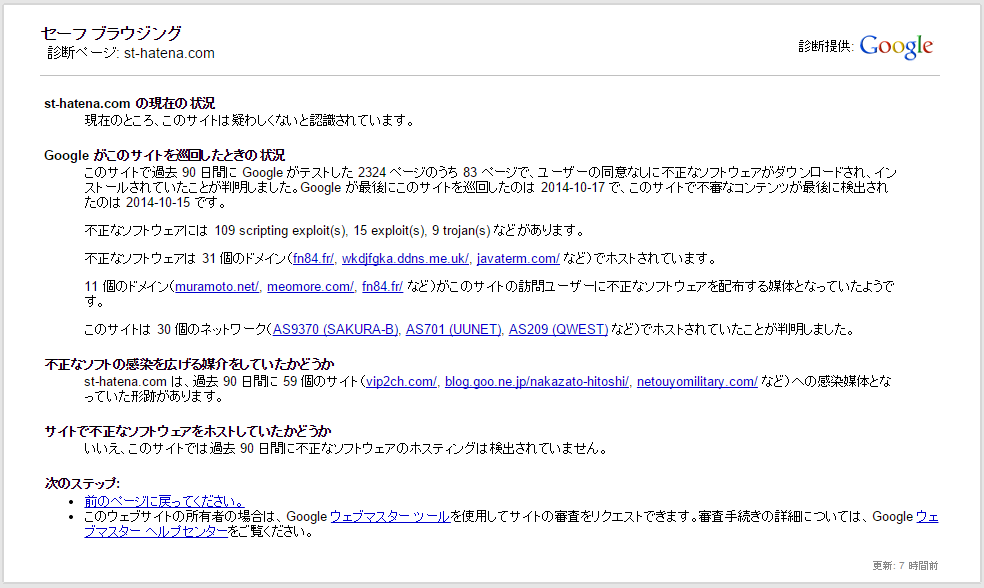Open the ウェブマスター ヘルプセンター link

tap(156, 532)
